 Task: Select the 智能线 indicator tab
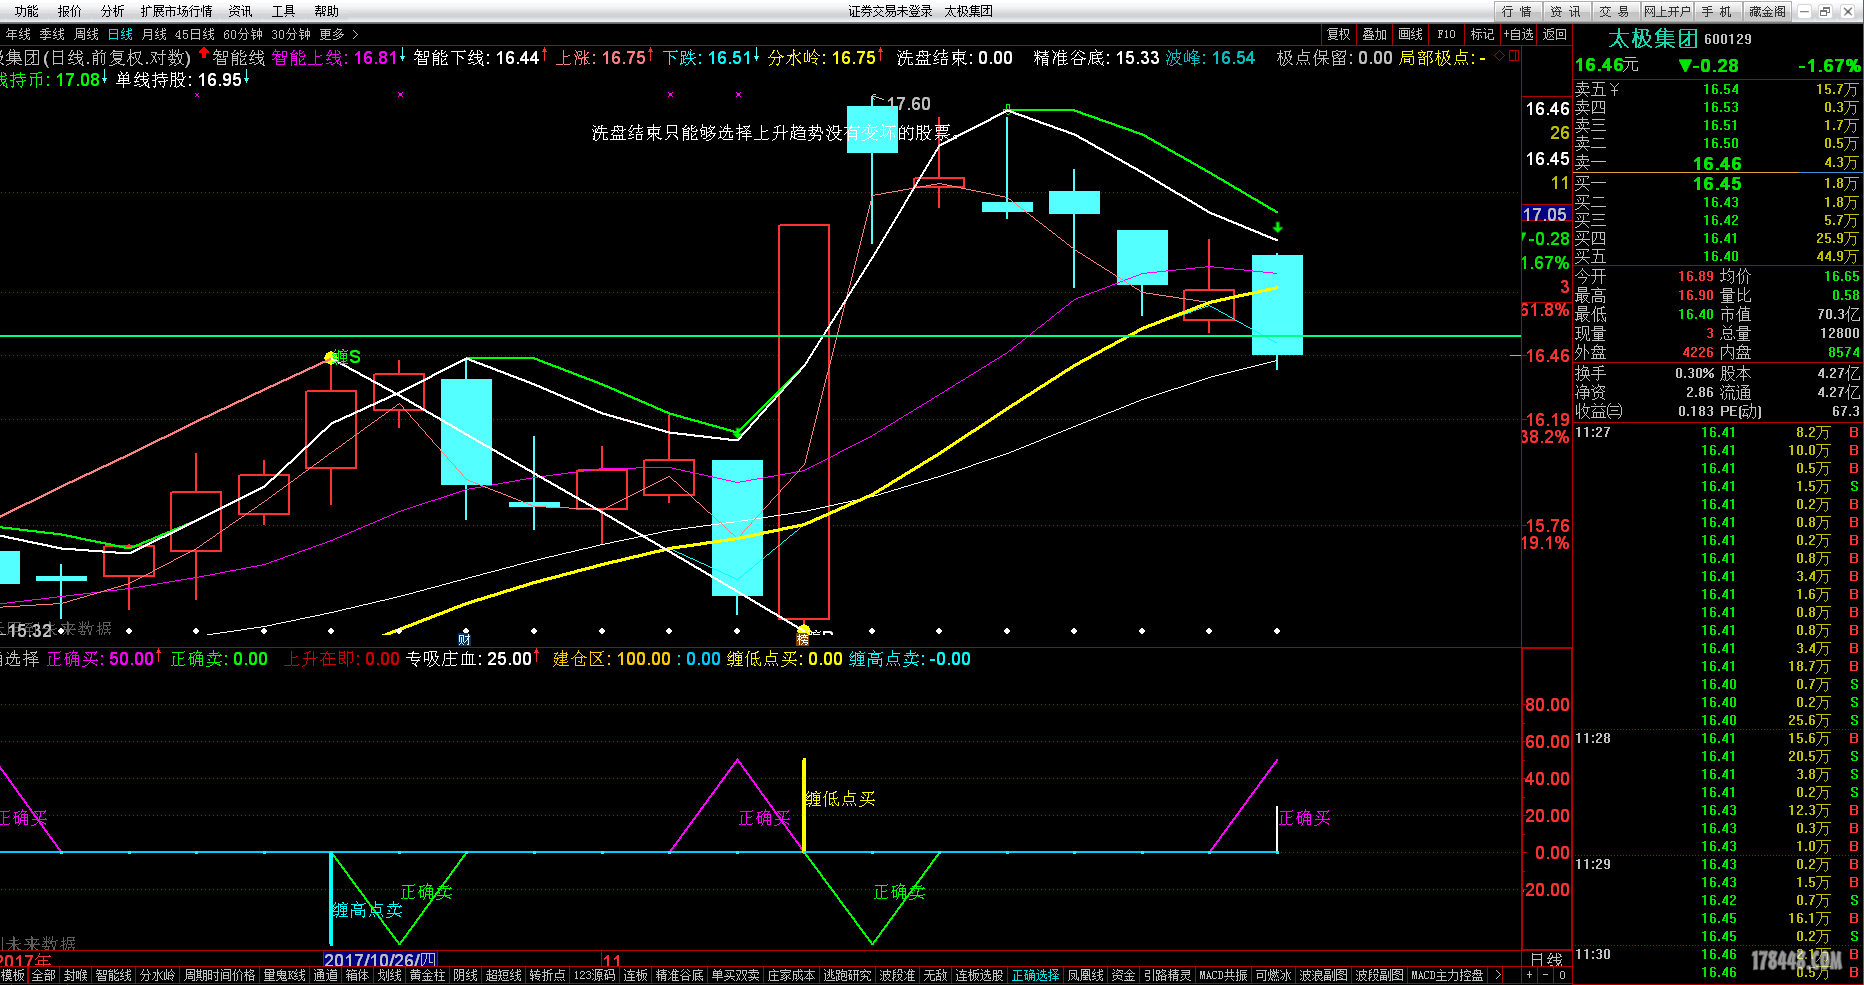113,975
